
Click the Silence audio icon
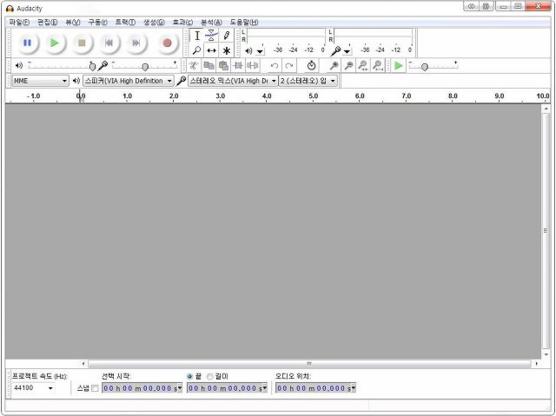tap(253, 66)
